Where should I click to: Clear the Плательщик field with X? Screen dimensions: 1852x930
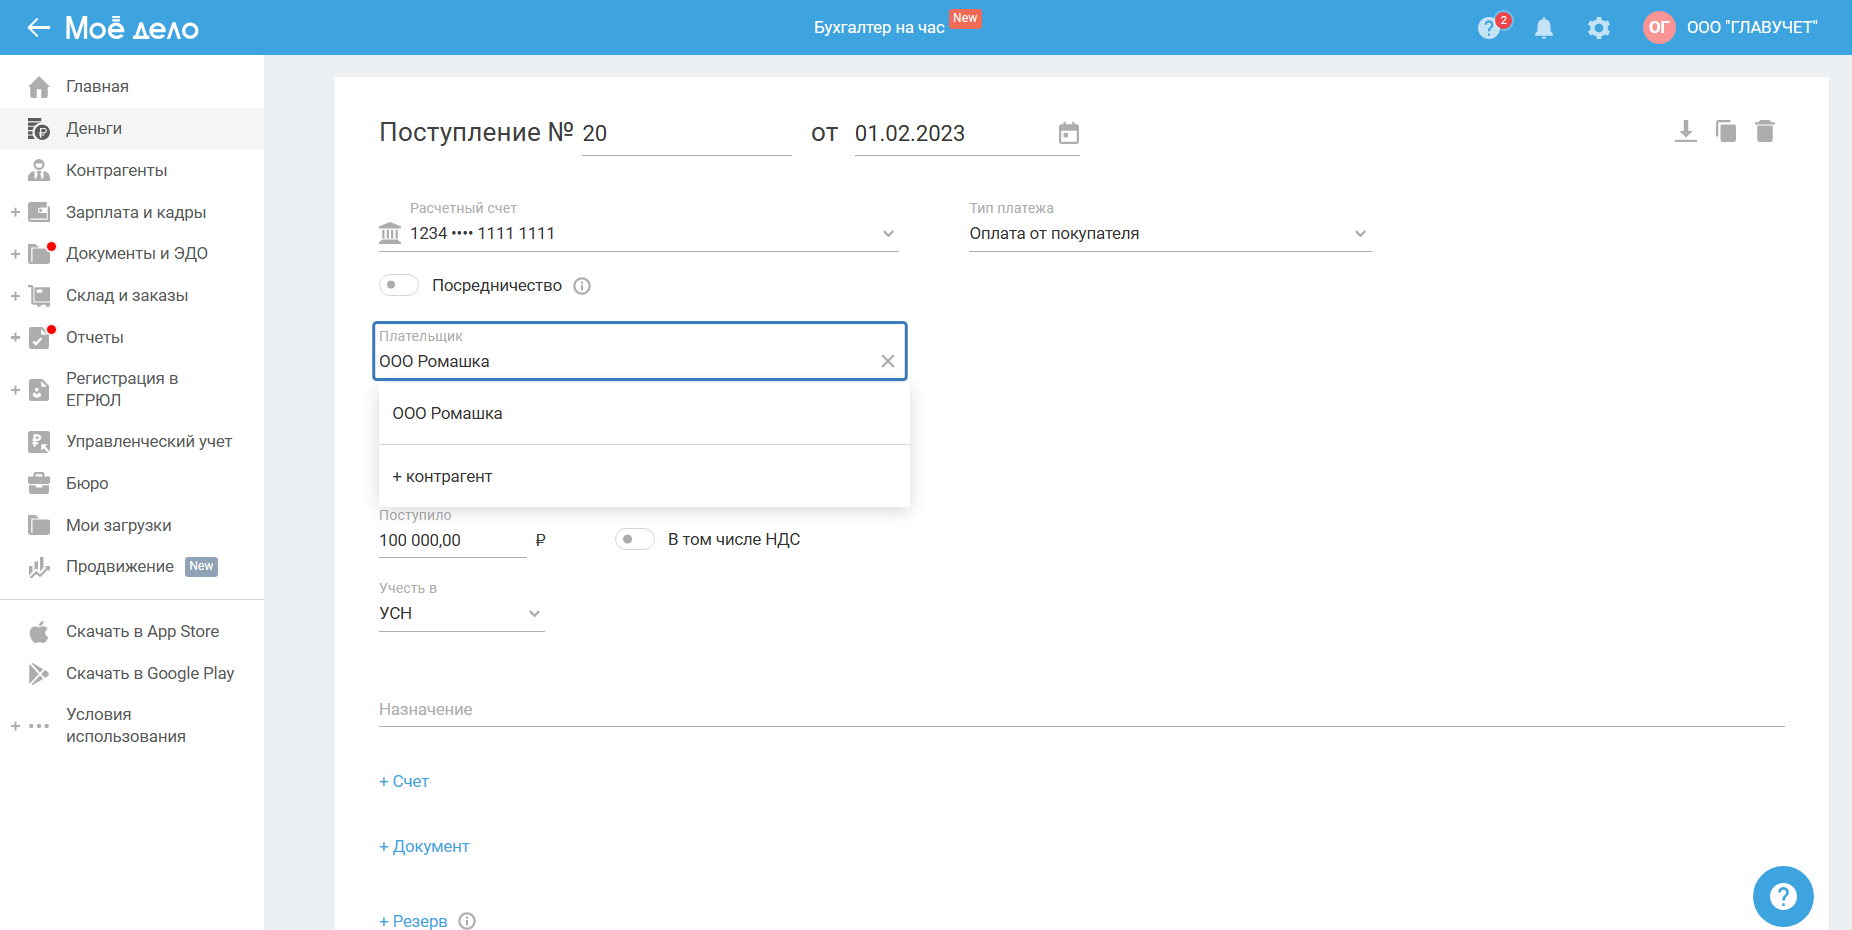[887, 361]
